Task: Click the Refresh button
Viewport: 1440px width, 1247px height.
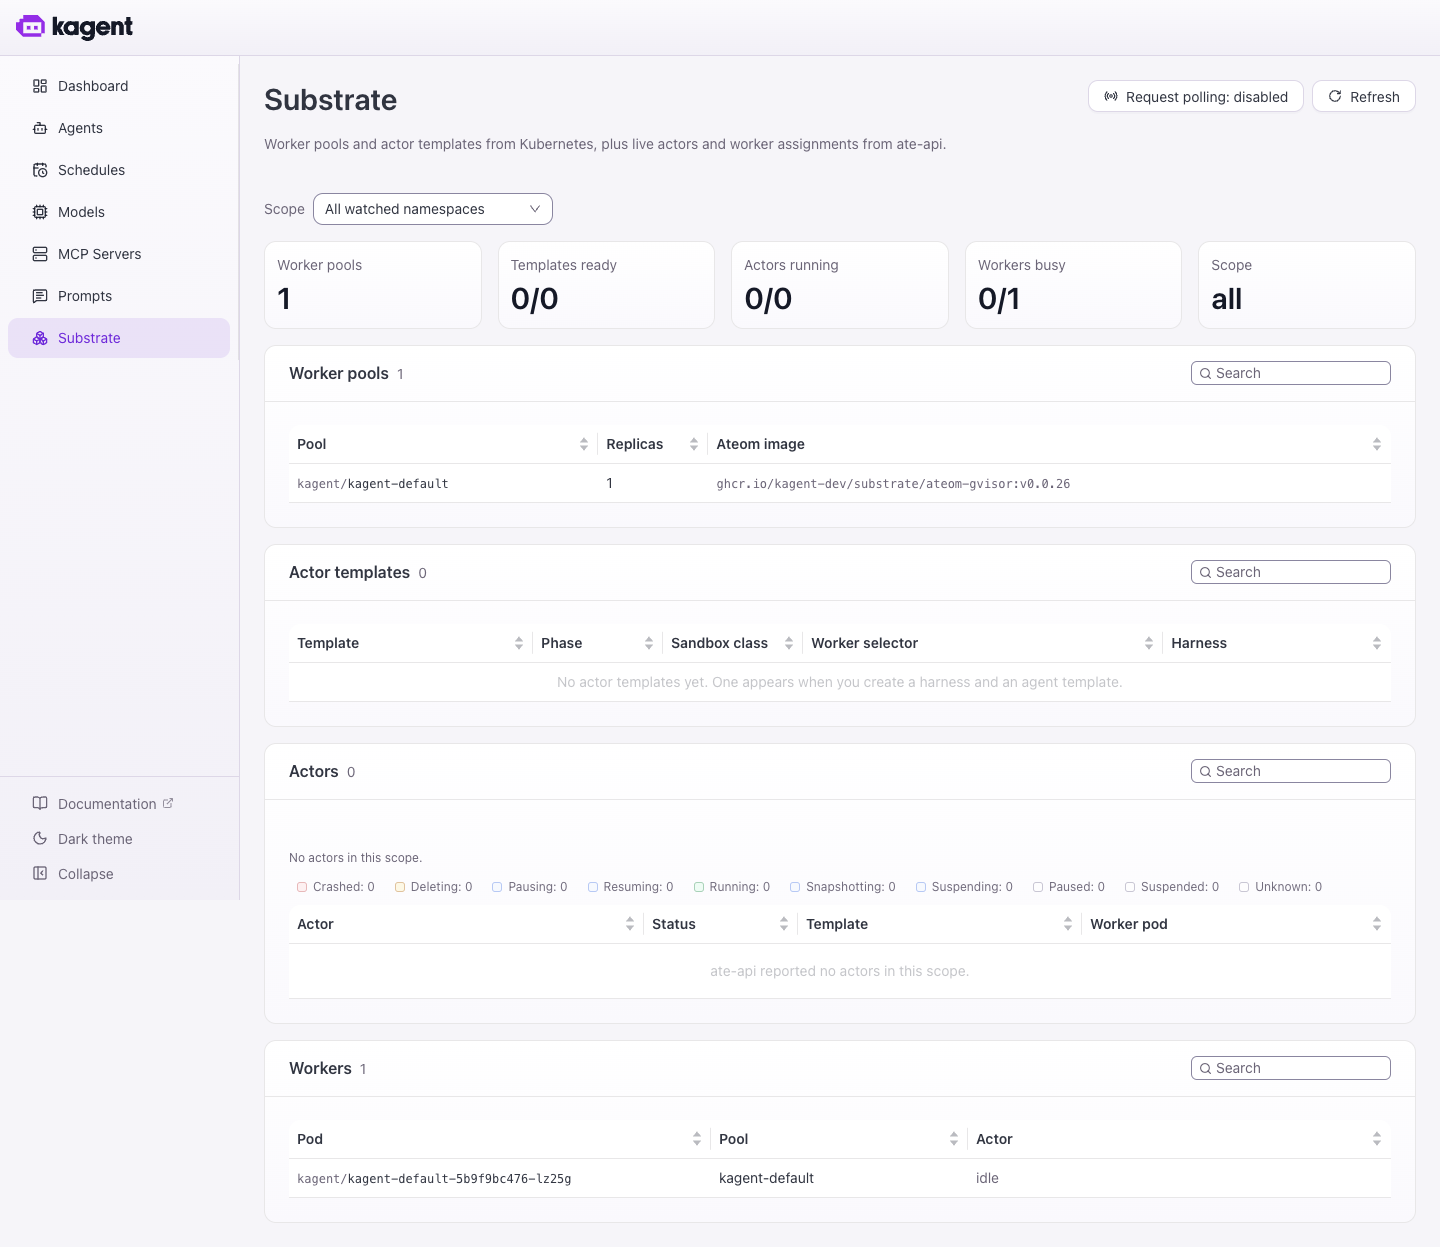Action: click(x=1364, y=96)
